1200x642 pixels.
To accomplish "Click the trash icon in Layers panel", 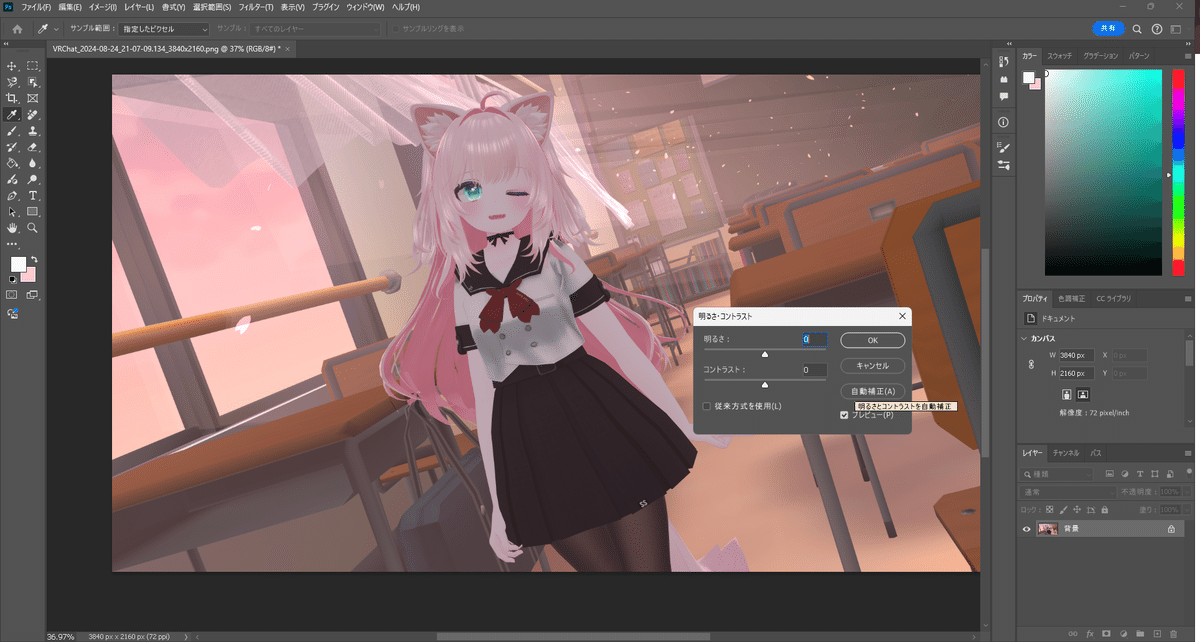I will pyautogui.click(x=1176, y=633).
